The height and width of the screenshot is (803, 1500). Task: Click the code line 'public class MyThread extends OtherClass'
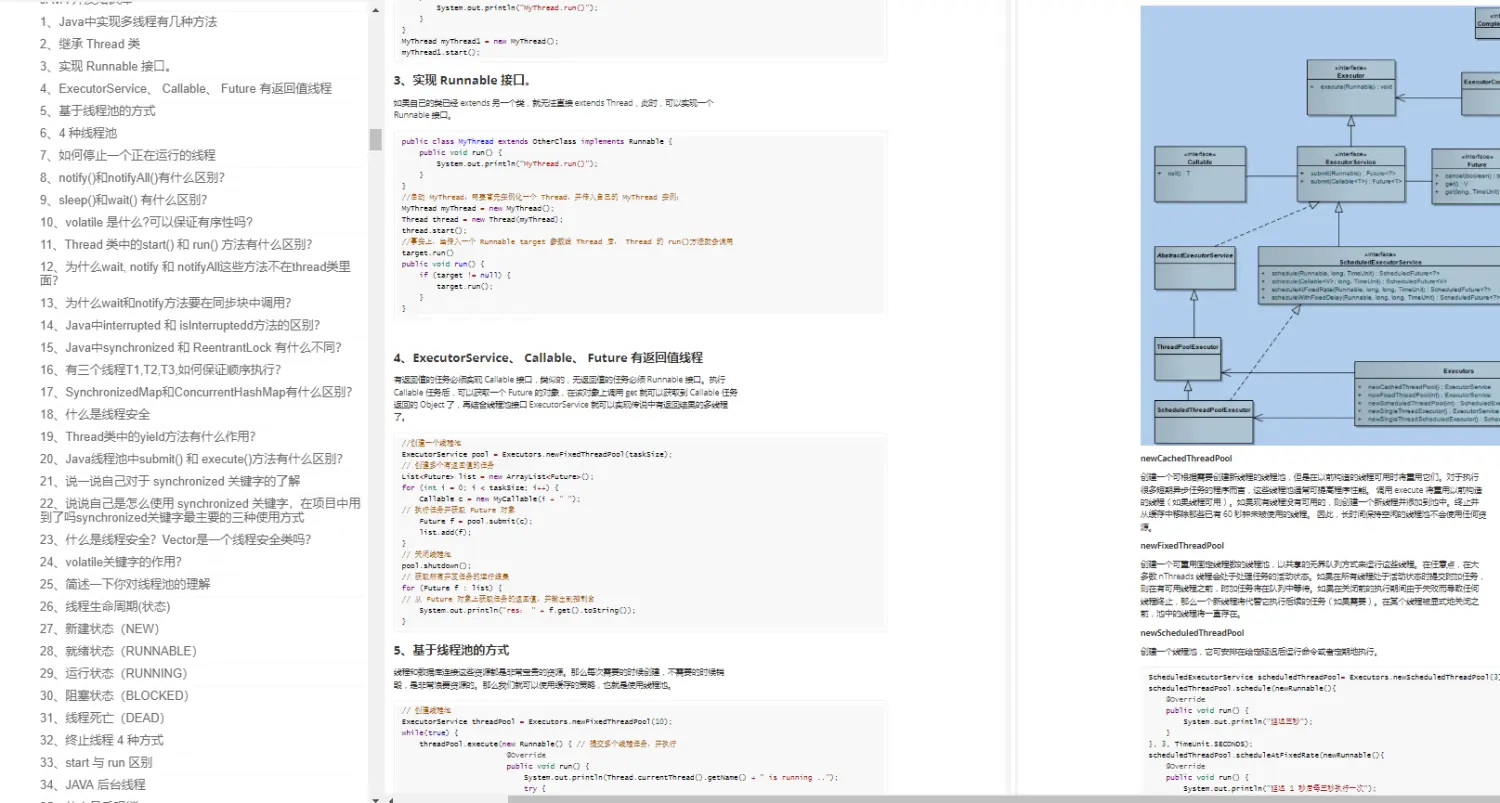(537, 142)
